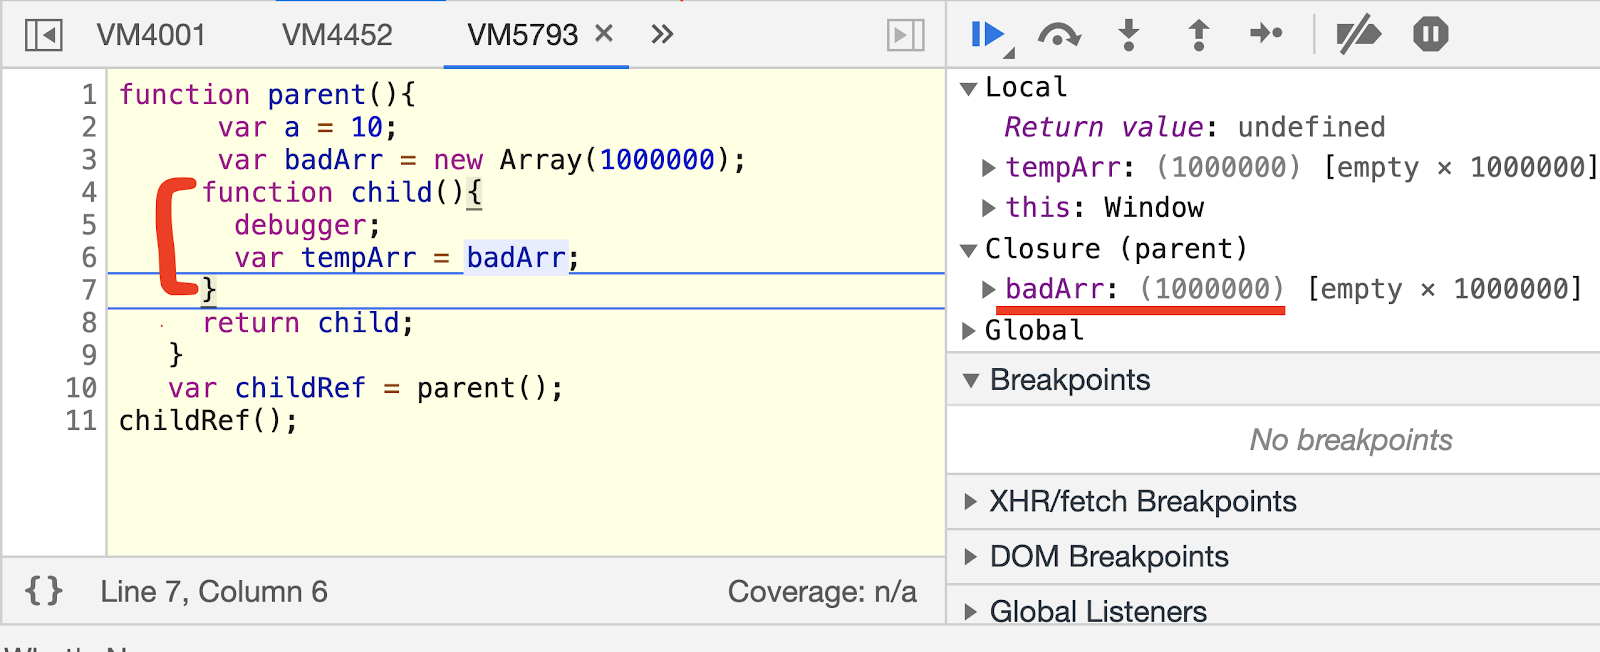Collapse the Local scope section
This screenshot has height=652, width=1600.
click(x=968, y=88)
